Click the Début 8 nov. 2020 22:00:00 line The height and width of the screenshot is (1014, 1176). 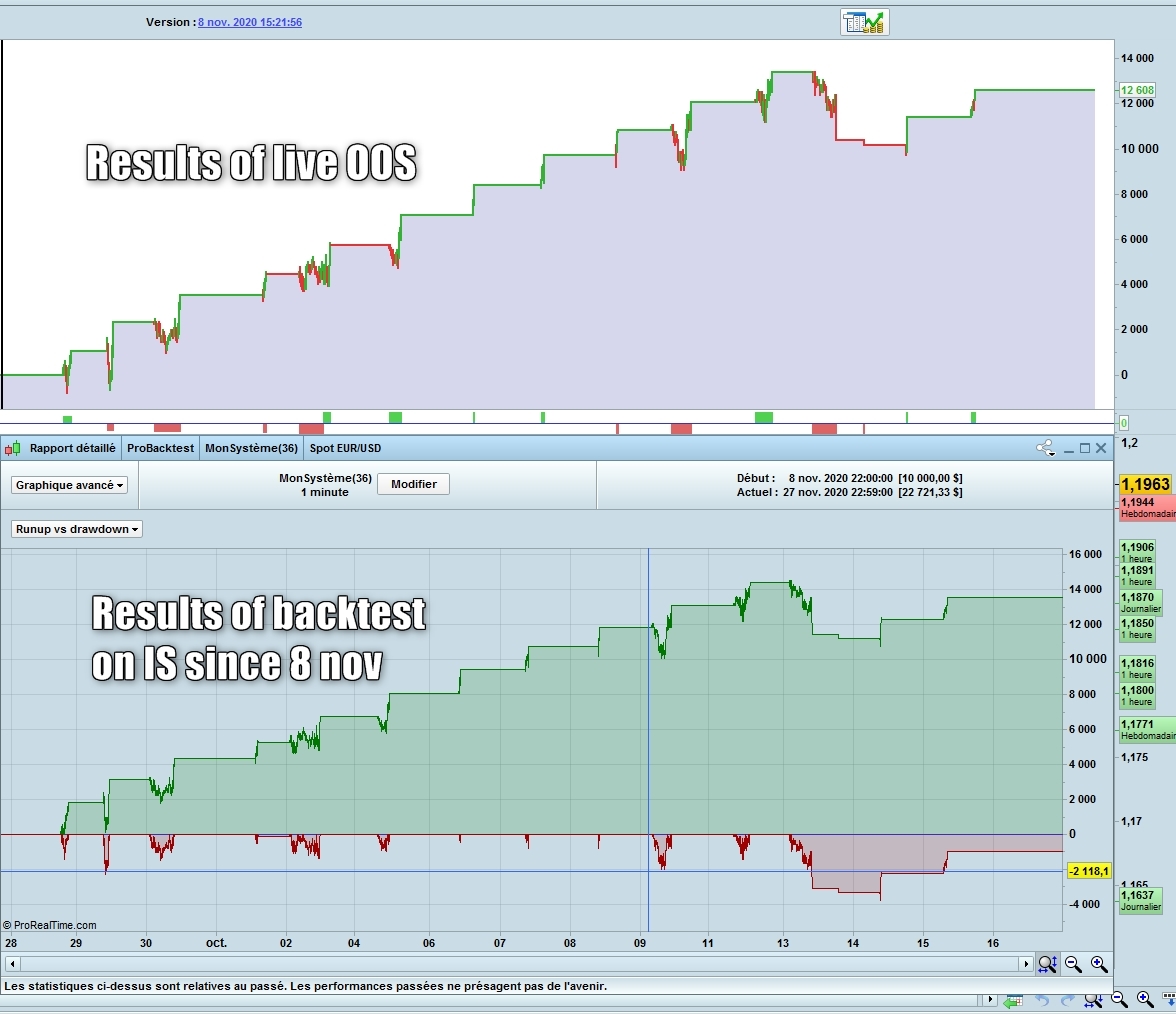click(x=849, y=478)
